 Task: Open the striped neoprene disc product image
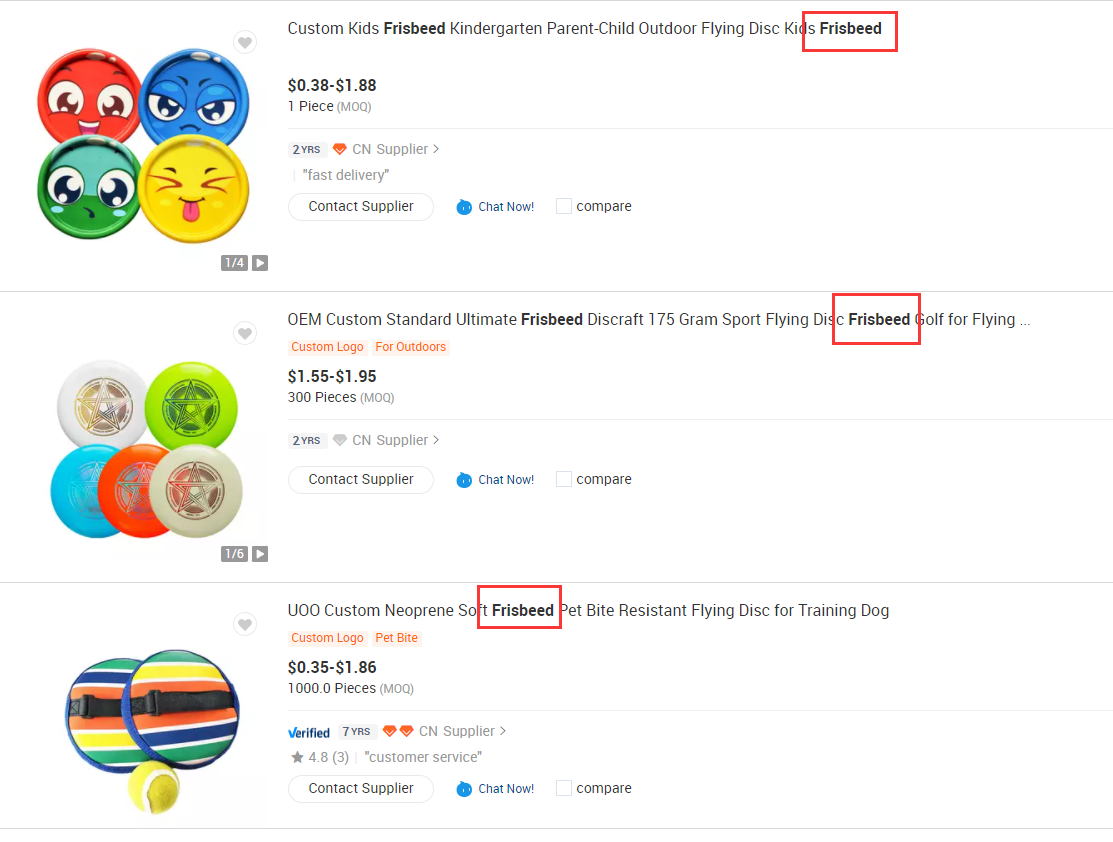click(138, 715)
